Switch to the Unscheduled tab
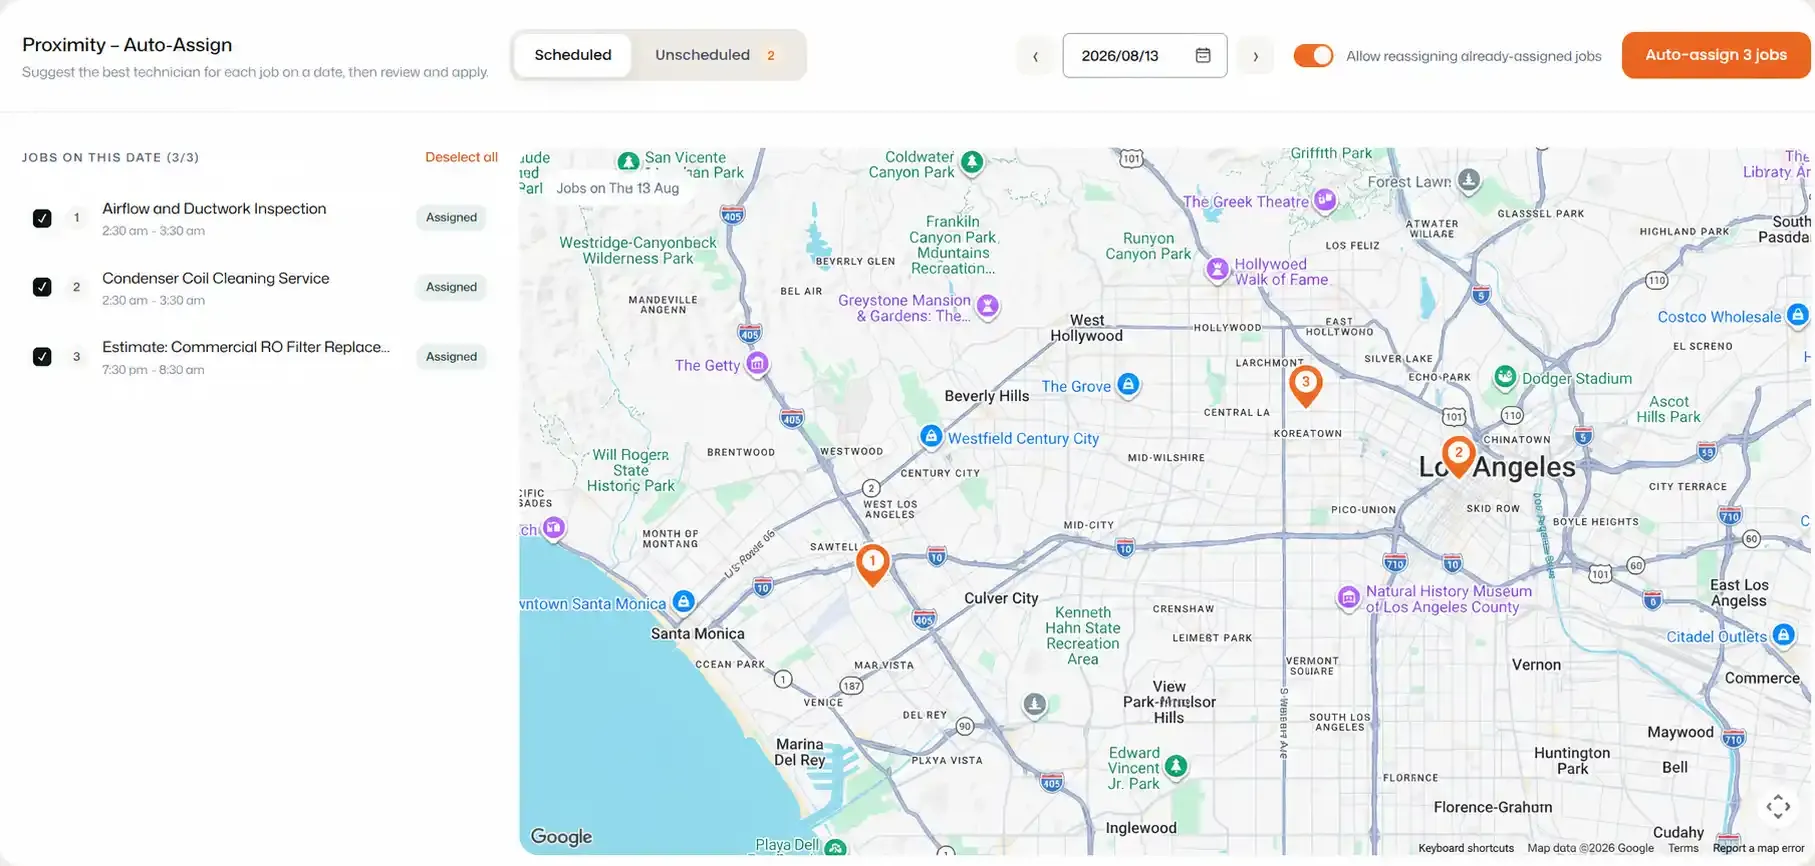 coord(716,55)
